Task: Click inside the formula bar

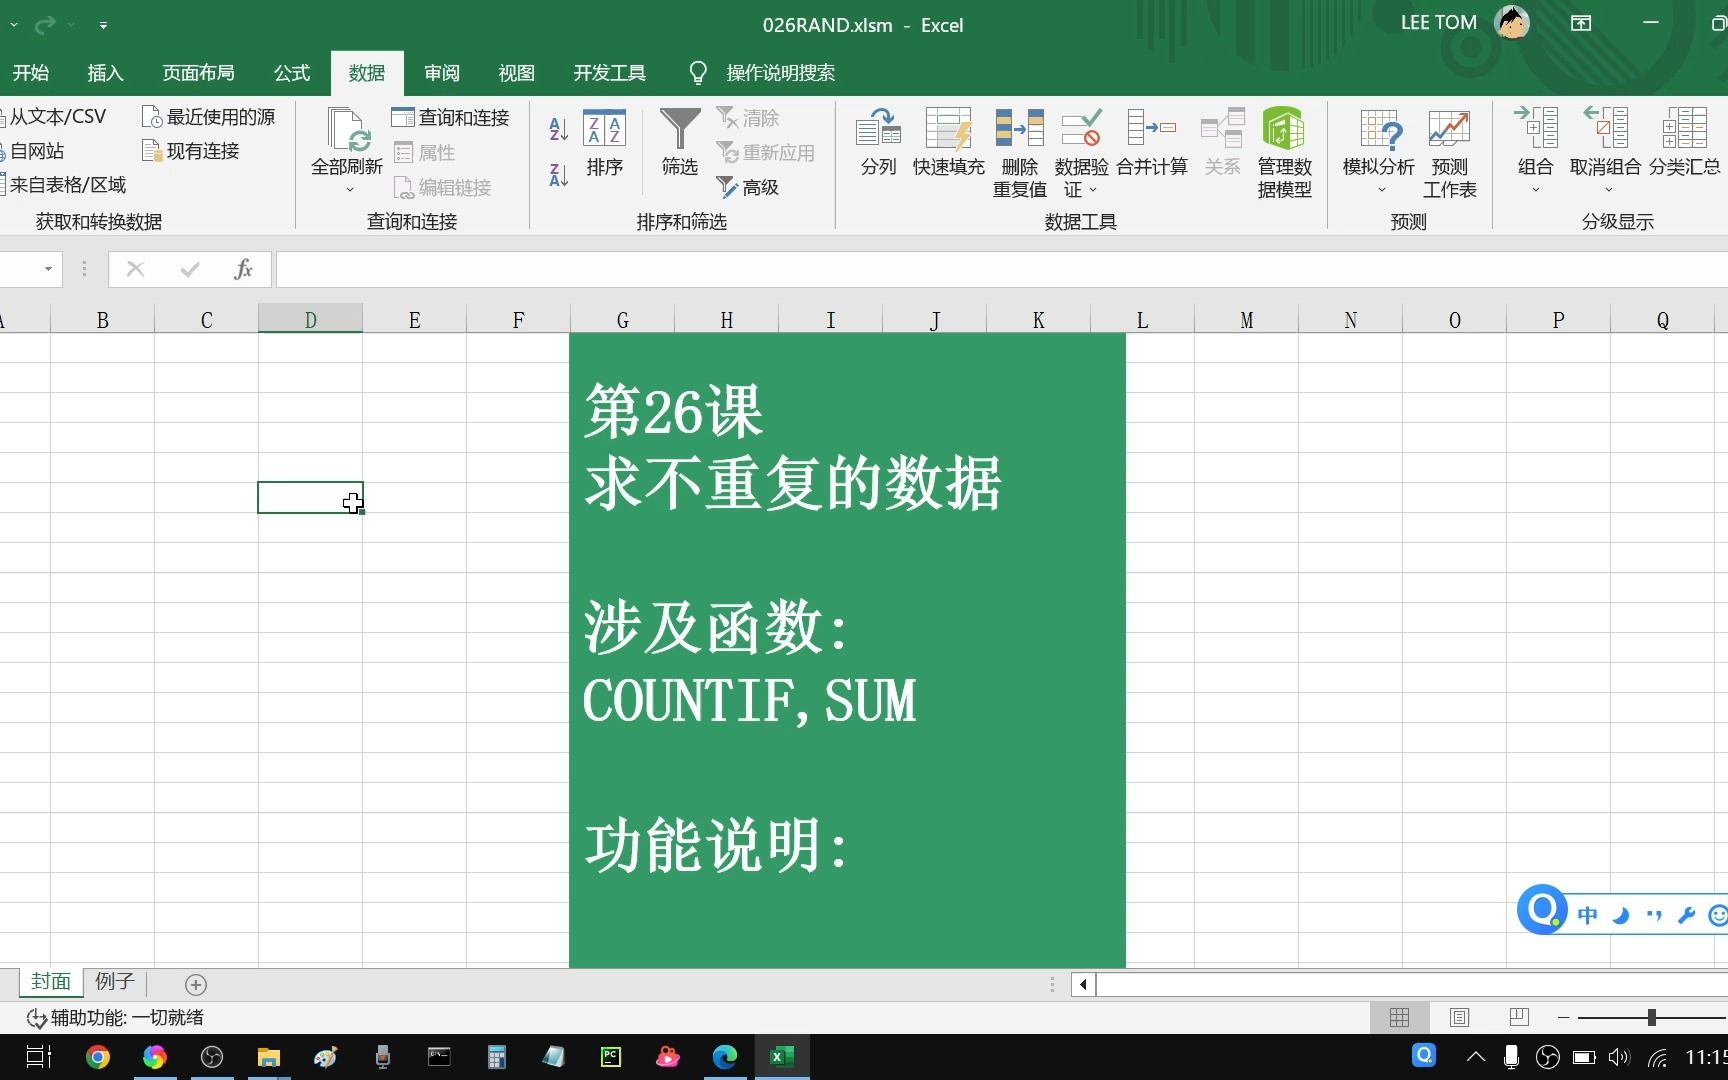Action: (x=700, y=269)
